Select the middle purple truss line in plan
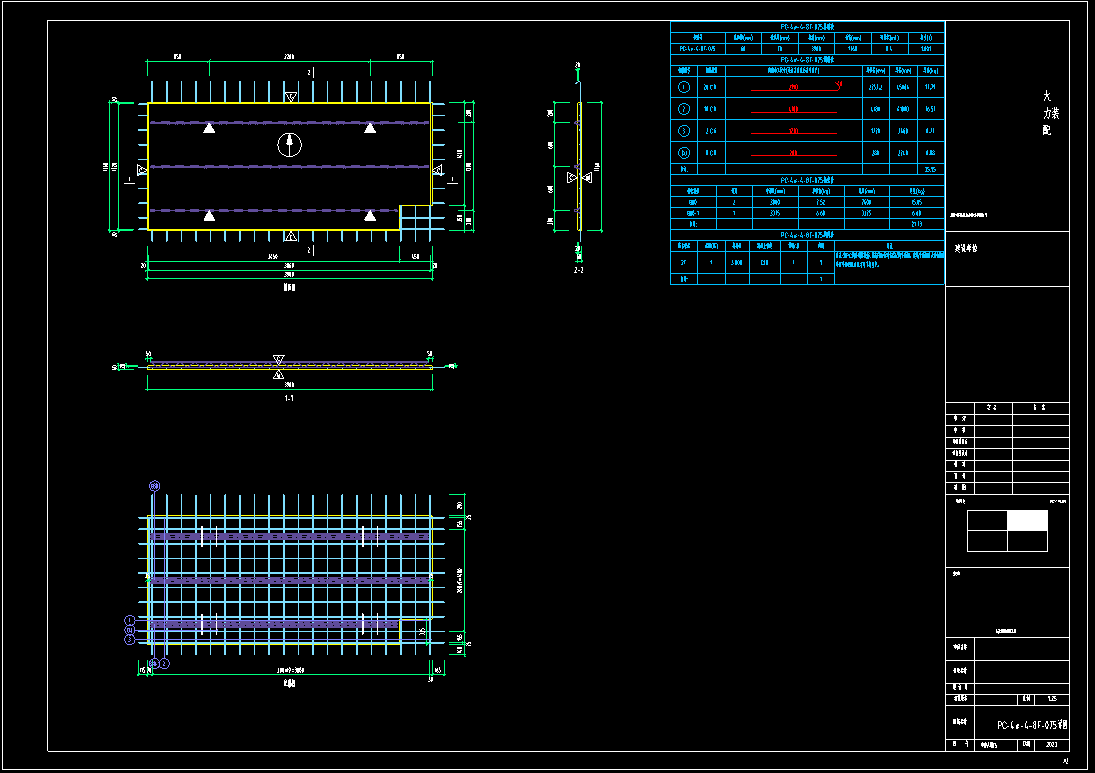The image size is (1095, 773). (x=289, y=166)
